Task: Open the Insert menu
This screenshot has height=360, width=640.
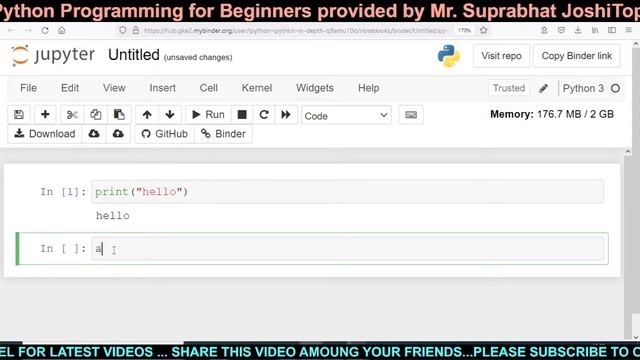Action: [x=162, y=88]
